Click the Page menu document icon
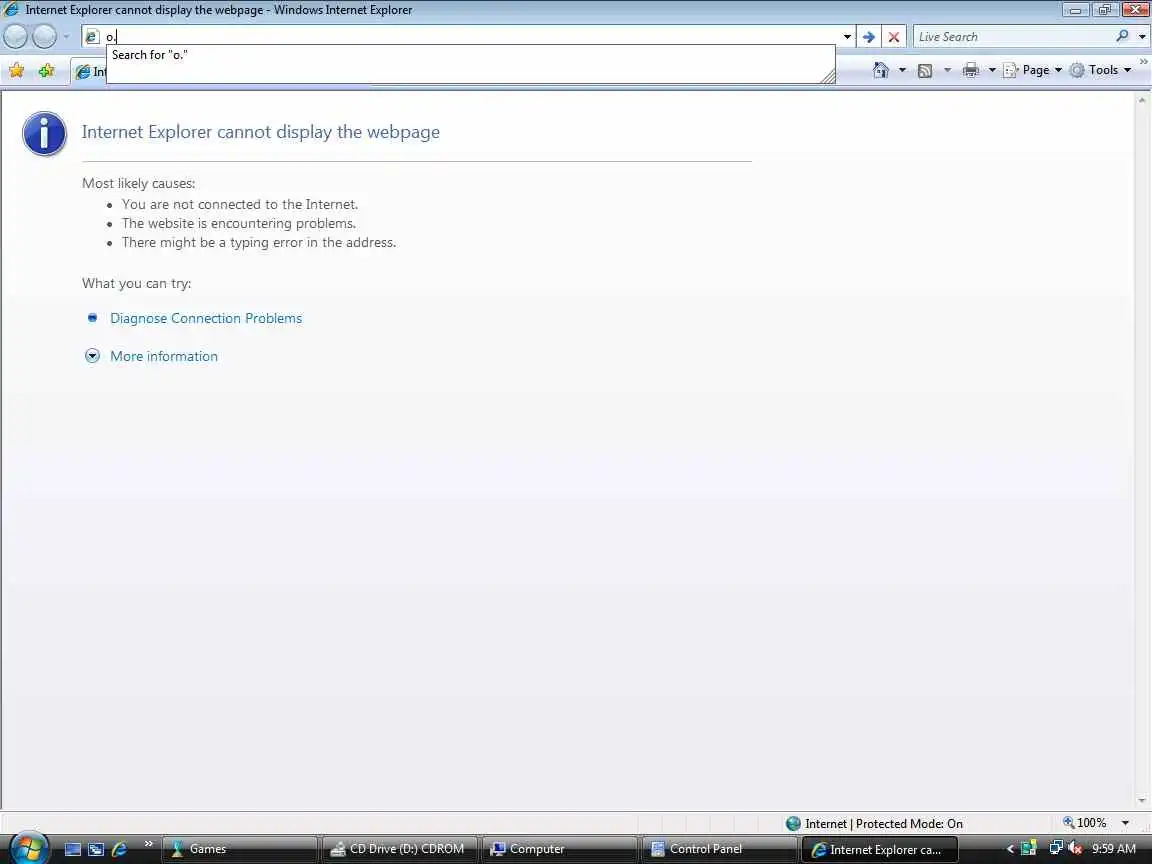Image resolution: width=1152 pixels, height=864 pixels. [x=1011, y=71]
